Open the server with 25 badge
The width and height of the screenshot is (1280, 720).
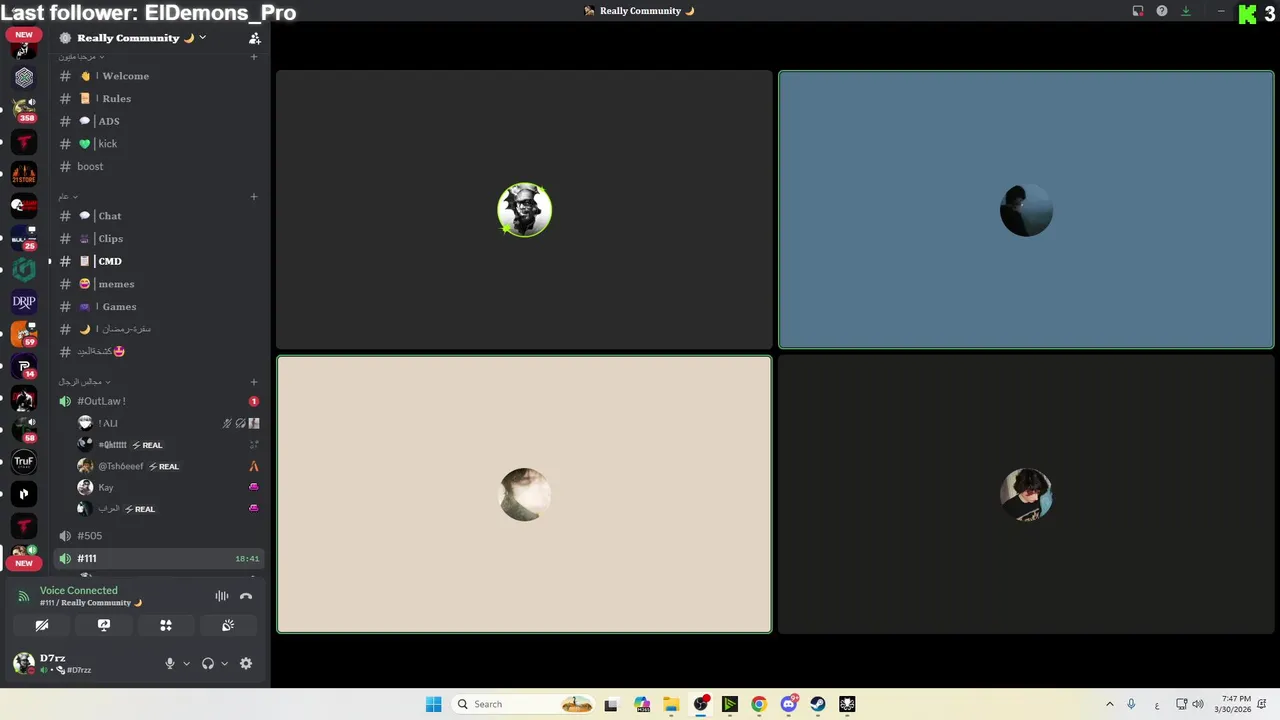click(x=24, y=237)
